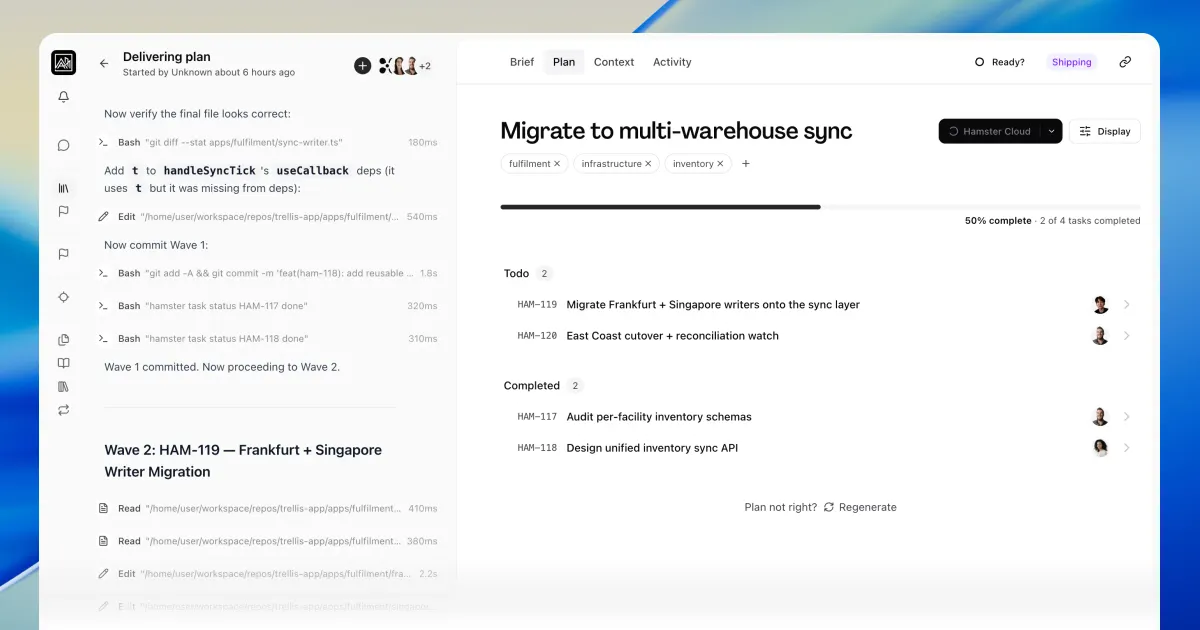
Task: Expand HAM-118 task with its chevron
Action: pos(1127,448)
